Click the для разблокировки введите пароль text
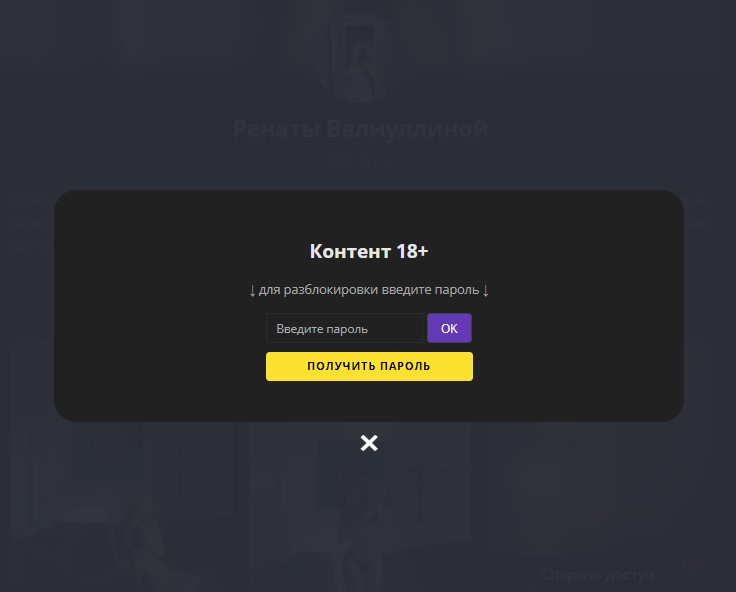Screen dimensions: 736x592 [x=369, y=290]
